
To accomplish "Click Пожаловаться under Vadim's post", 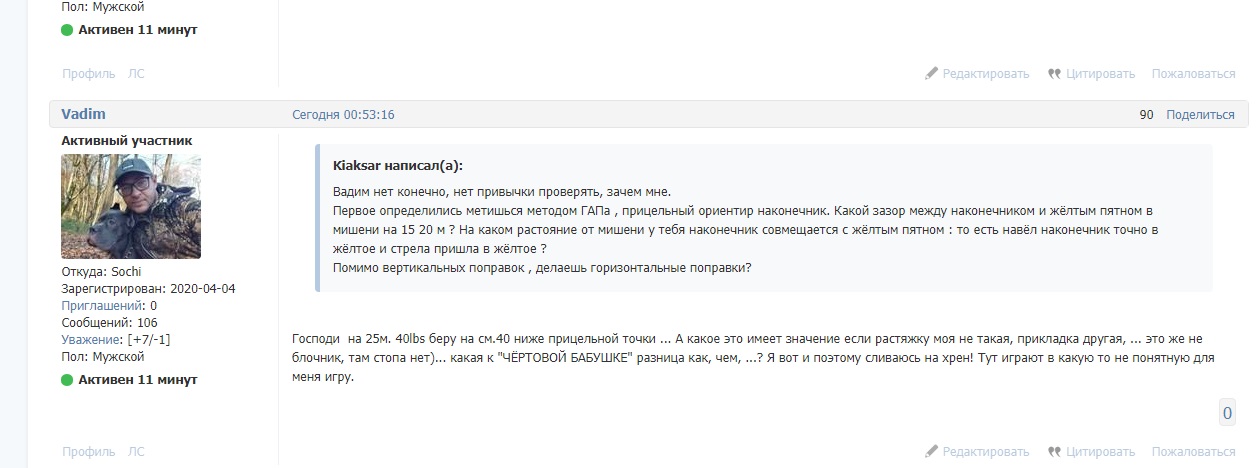I will [1193, 452].
